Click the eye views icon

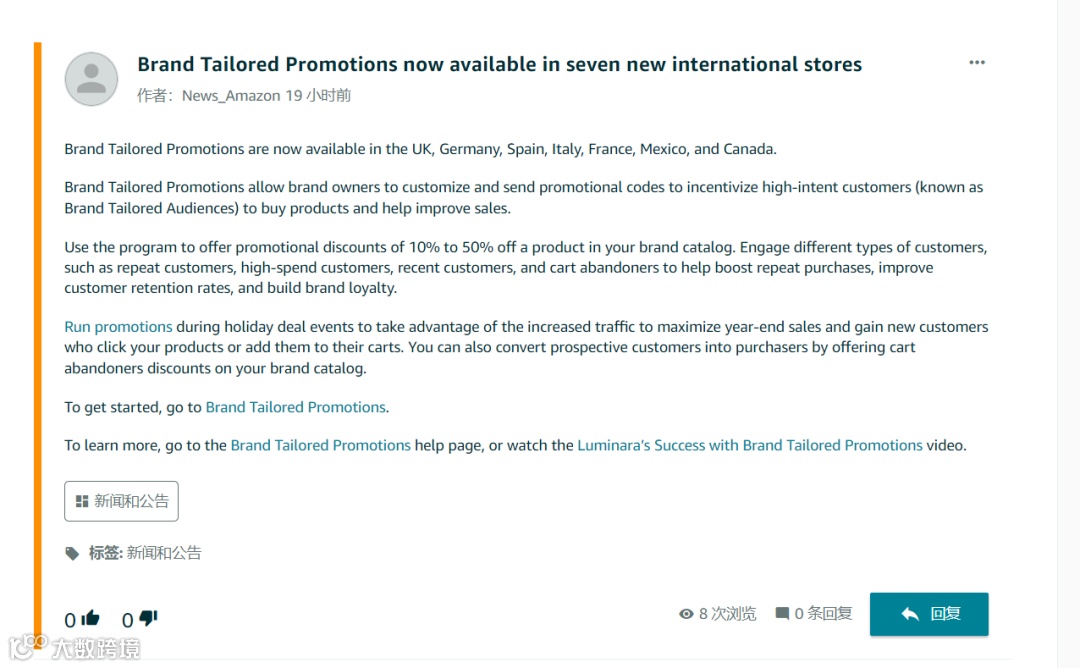pyautogui.click(x=686, y=614)
